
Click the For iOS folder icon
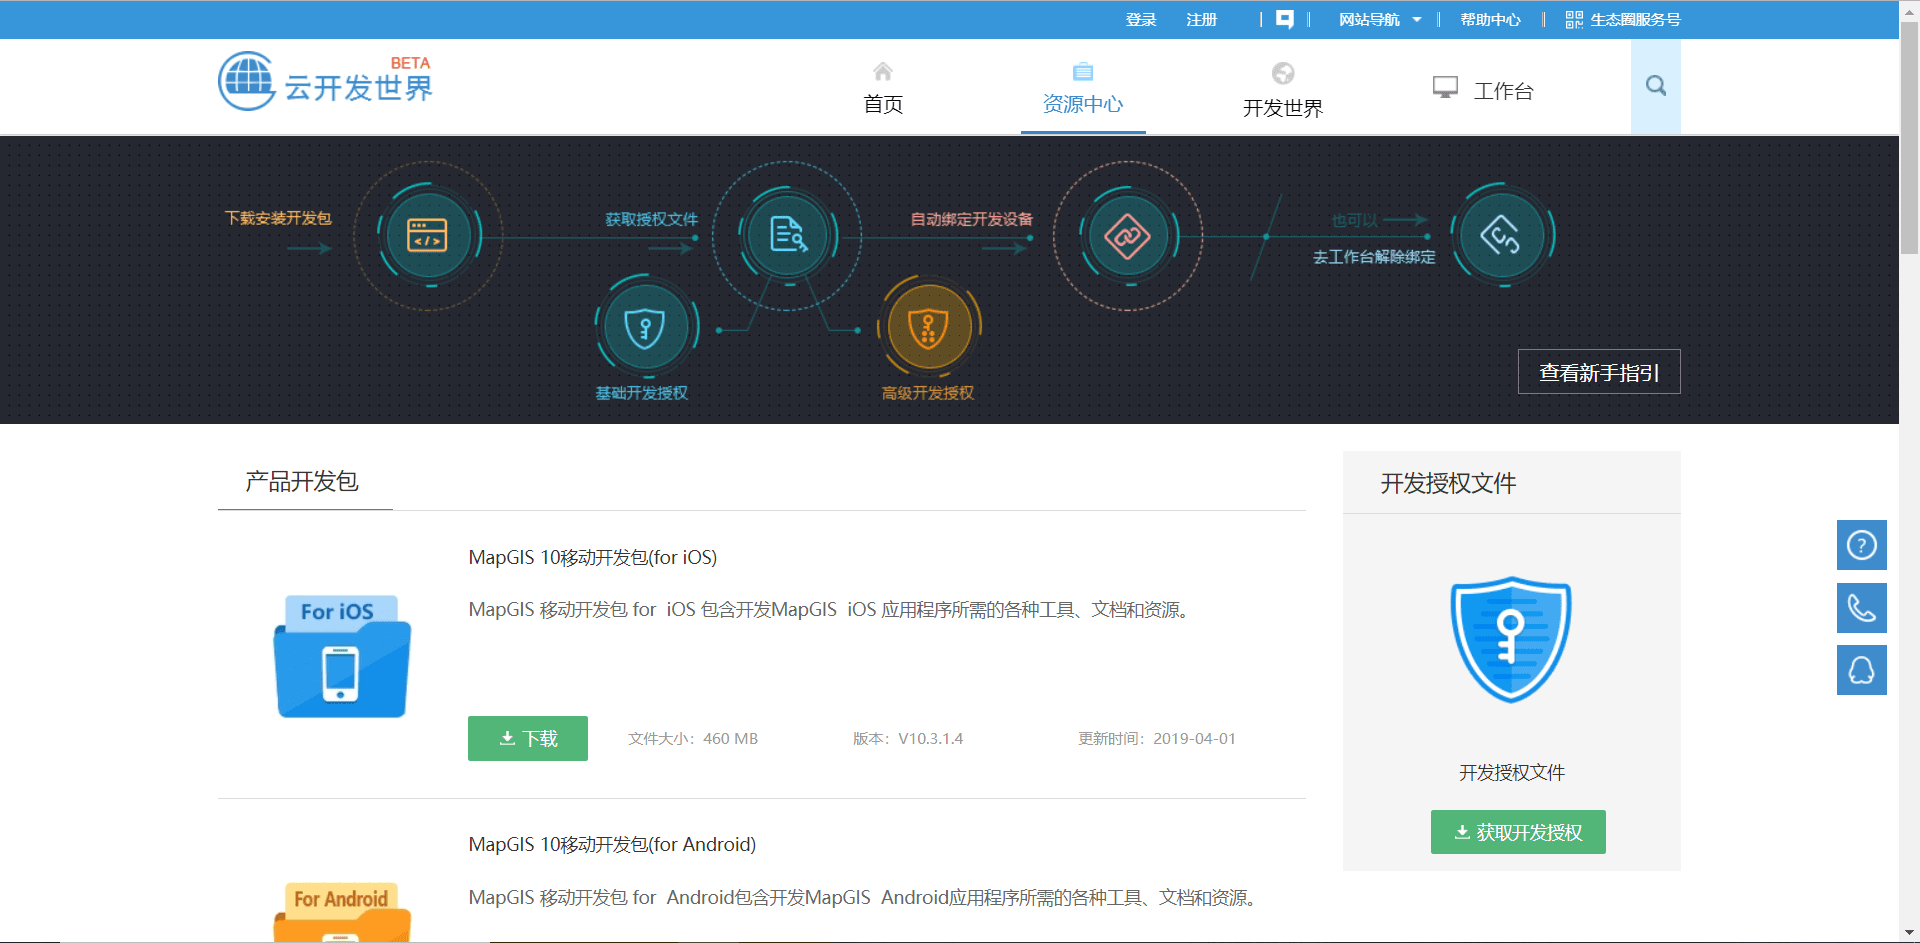(342, 656)
